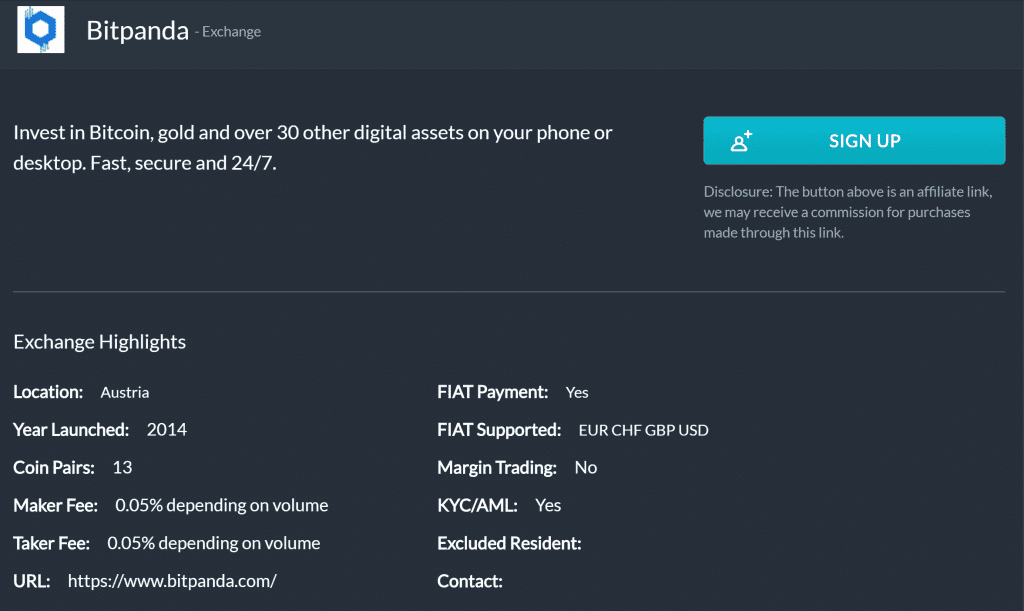Click the Taker Fee 0.05% value
This screenshot has width=1024, height=611.
coord(213,544)
